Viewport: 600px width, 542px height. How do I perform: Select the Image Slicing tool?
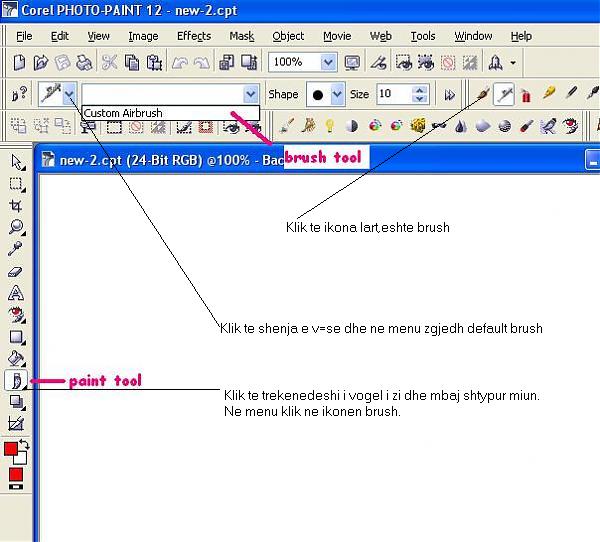tap(16, 423)
